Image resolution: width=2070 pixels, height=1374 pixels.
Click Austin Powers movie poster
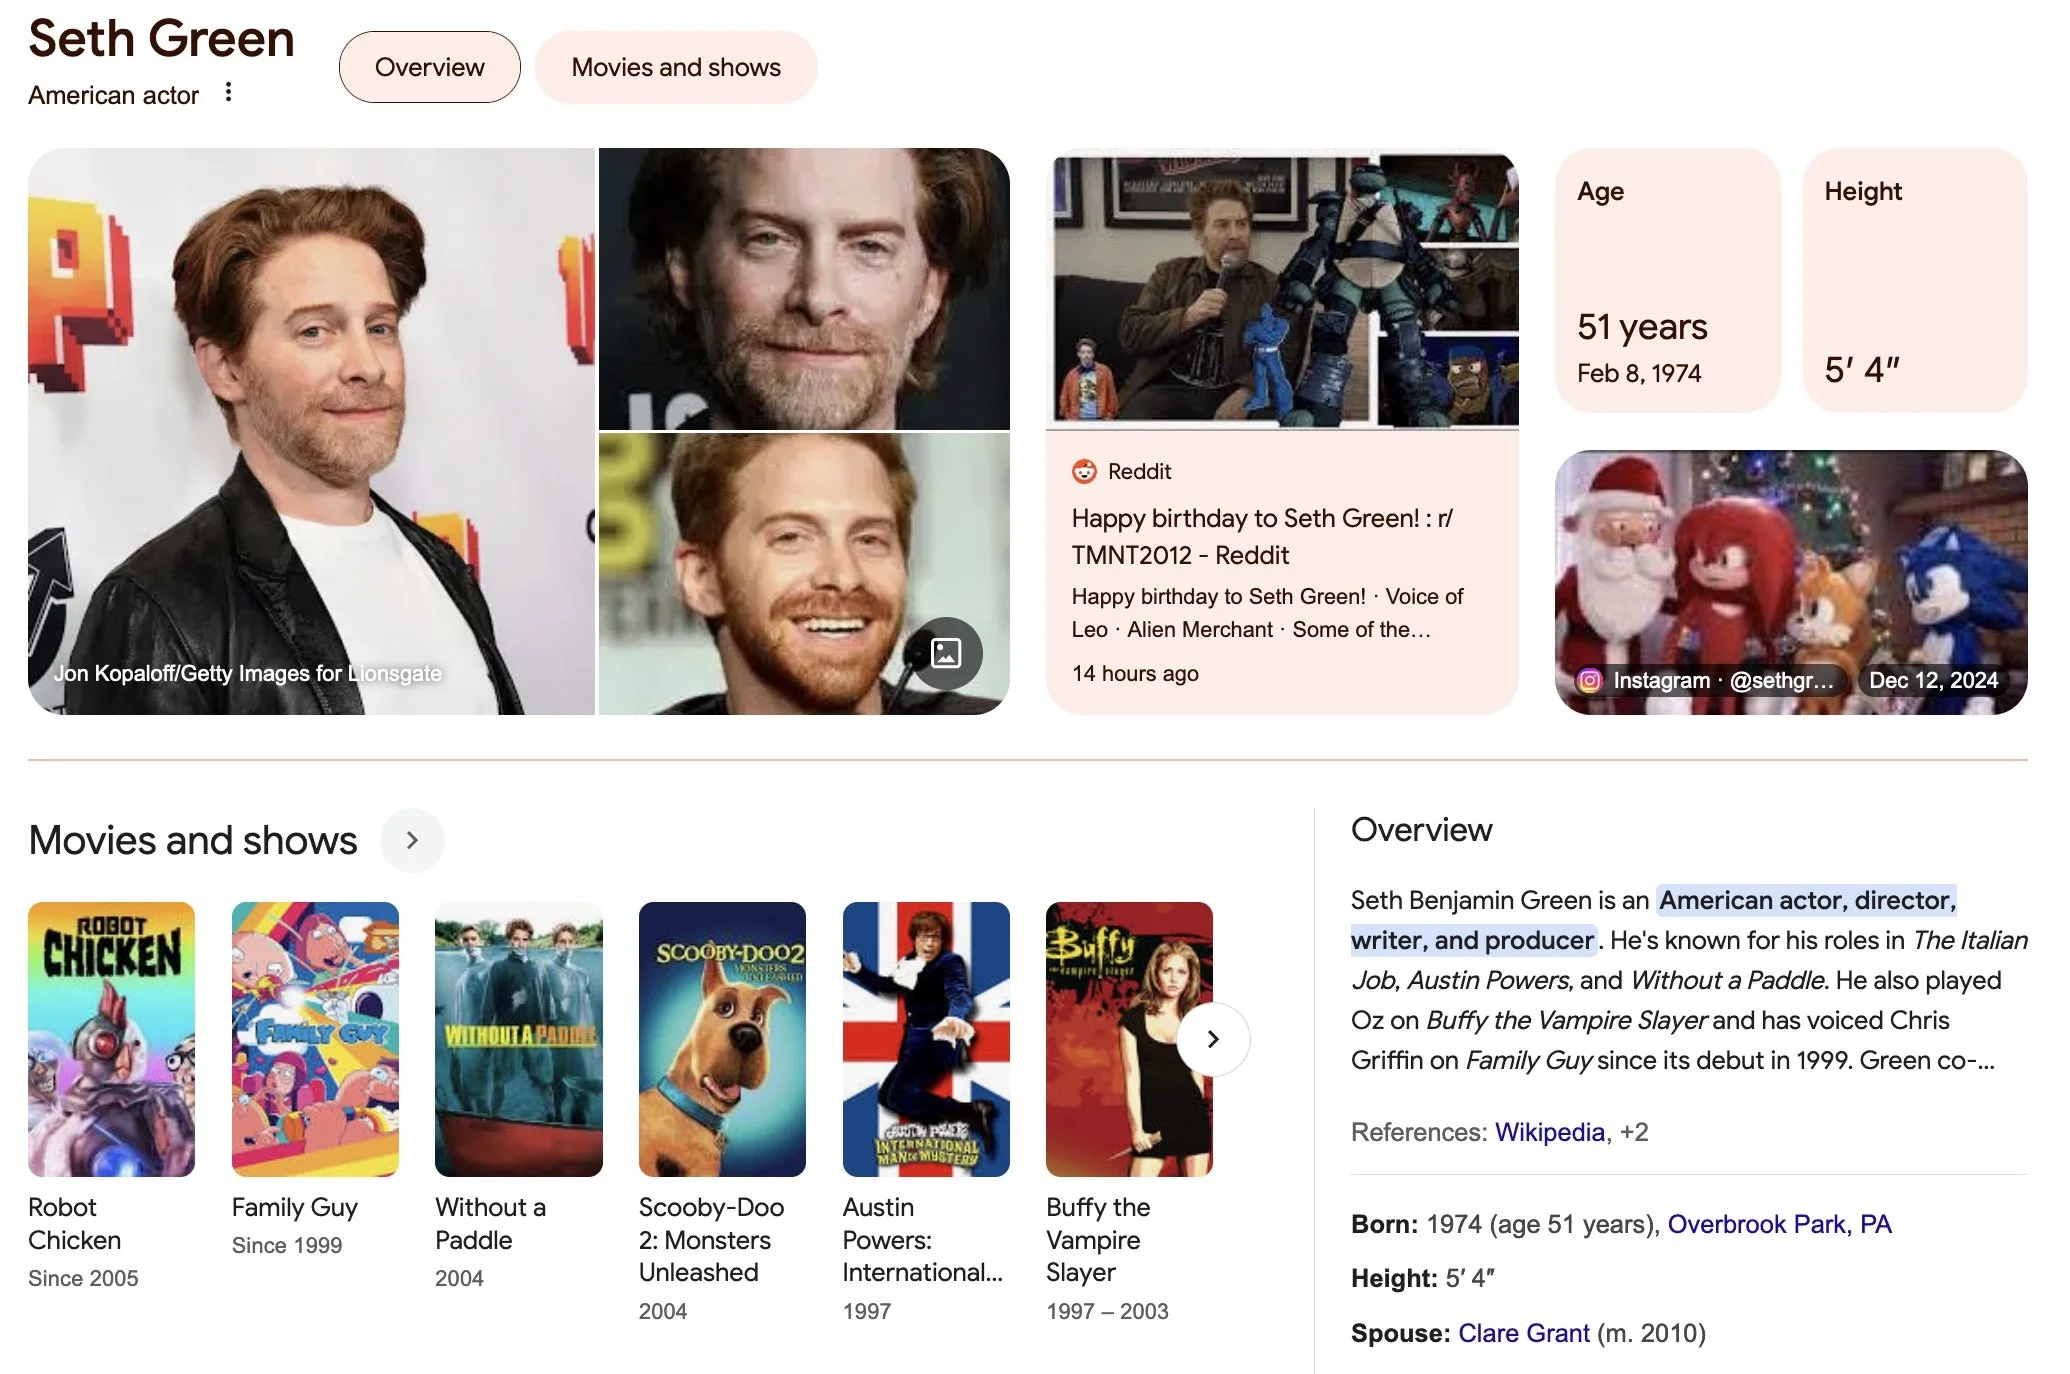[x=926, y=1039]
